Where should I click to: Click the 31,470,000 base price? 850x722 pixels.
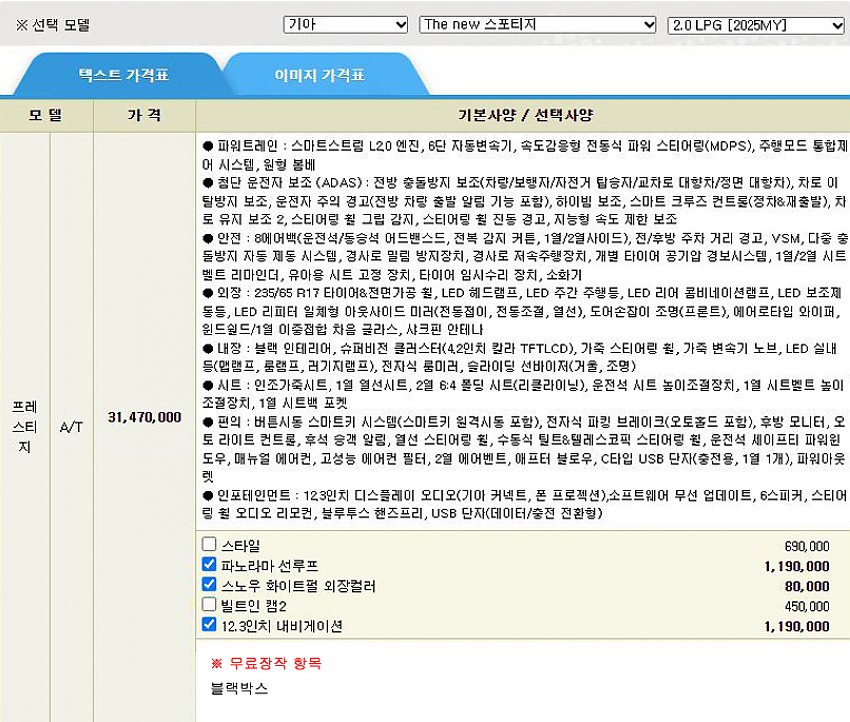tap(145, 416)
